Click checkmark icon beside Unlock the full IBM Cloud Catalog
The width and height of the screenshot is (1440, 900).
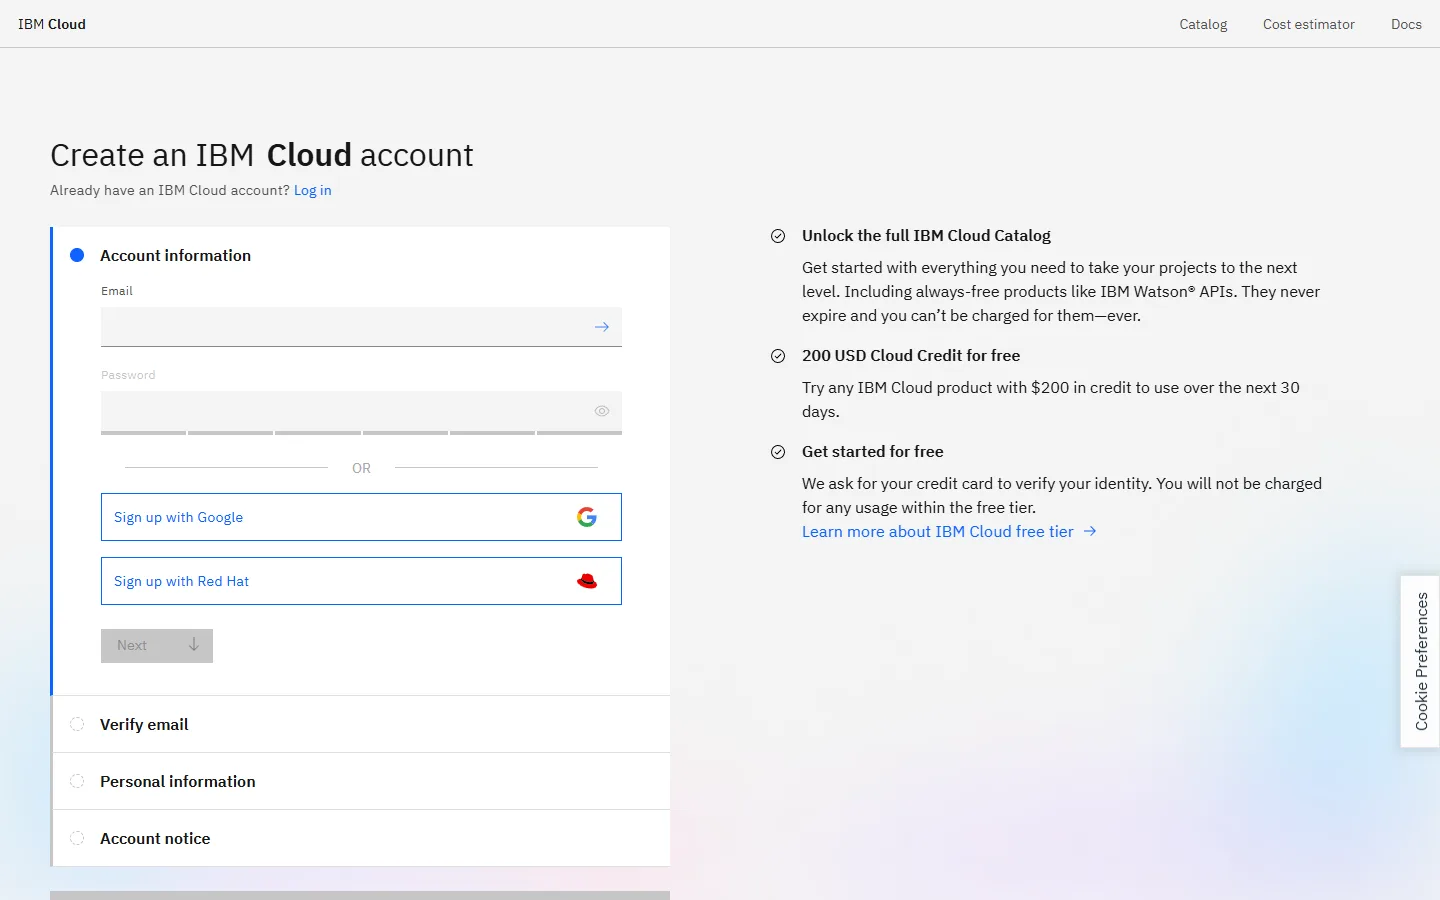pos(778,236)
